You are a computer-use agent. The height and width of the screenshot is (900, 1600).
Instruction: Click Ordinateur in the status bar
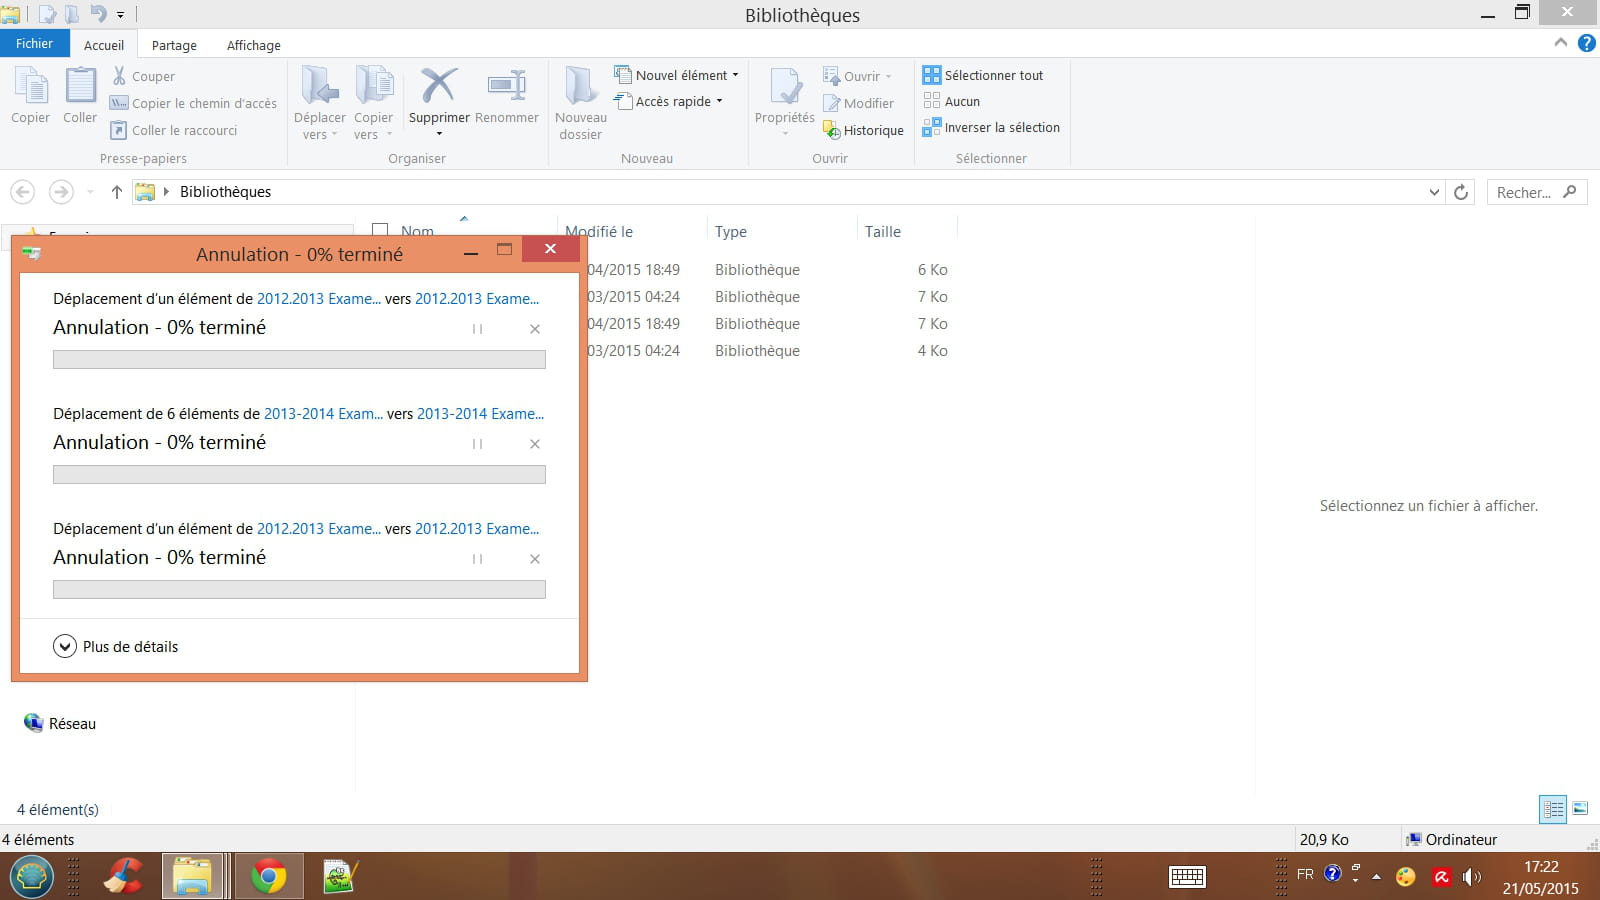[x=1451, y=839]
